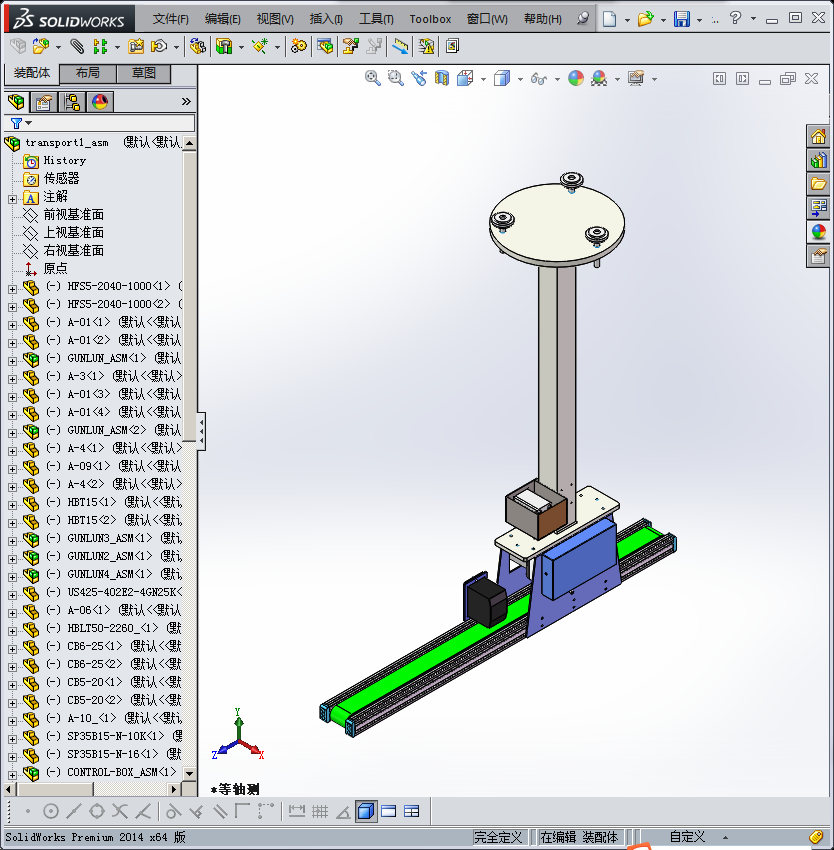Open the 插入(I) menu
This screenshot has height=850, width=834.
click(x=326, y=19)
